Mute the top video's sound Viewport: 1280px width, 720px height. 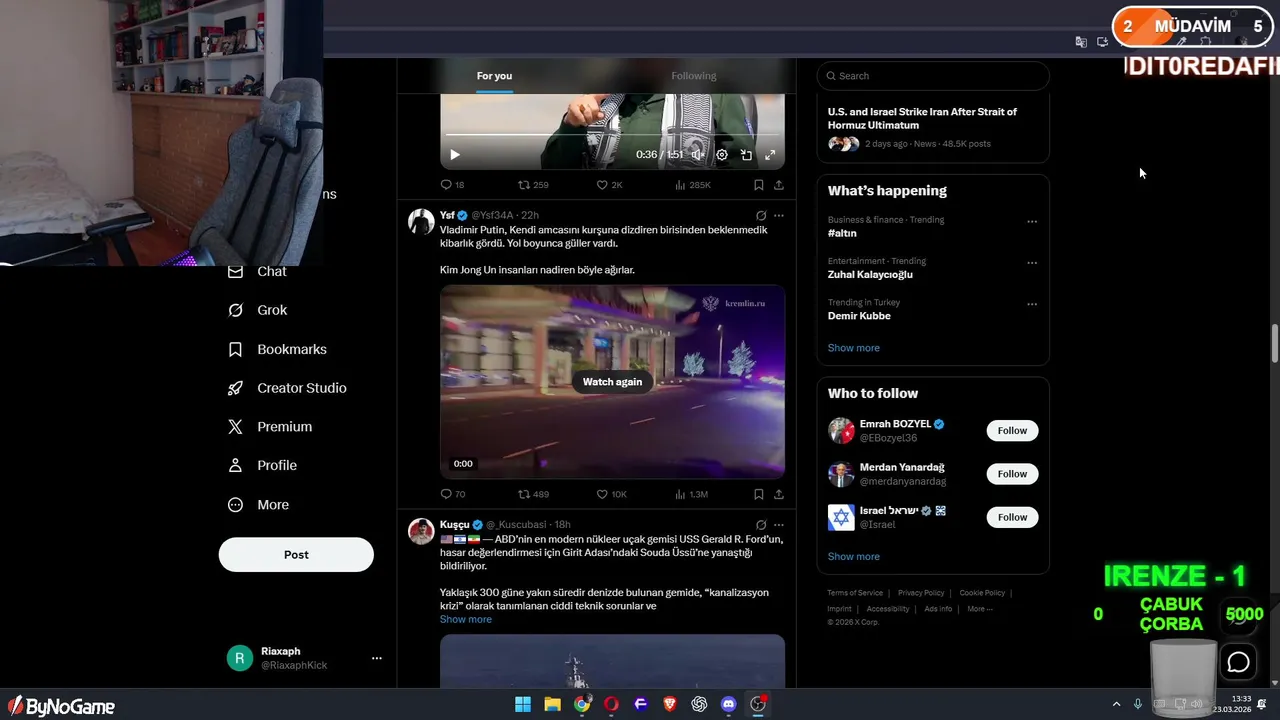point(697,155)
